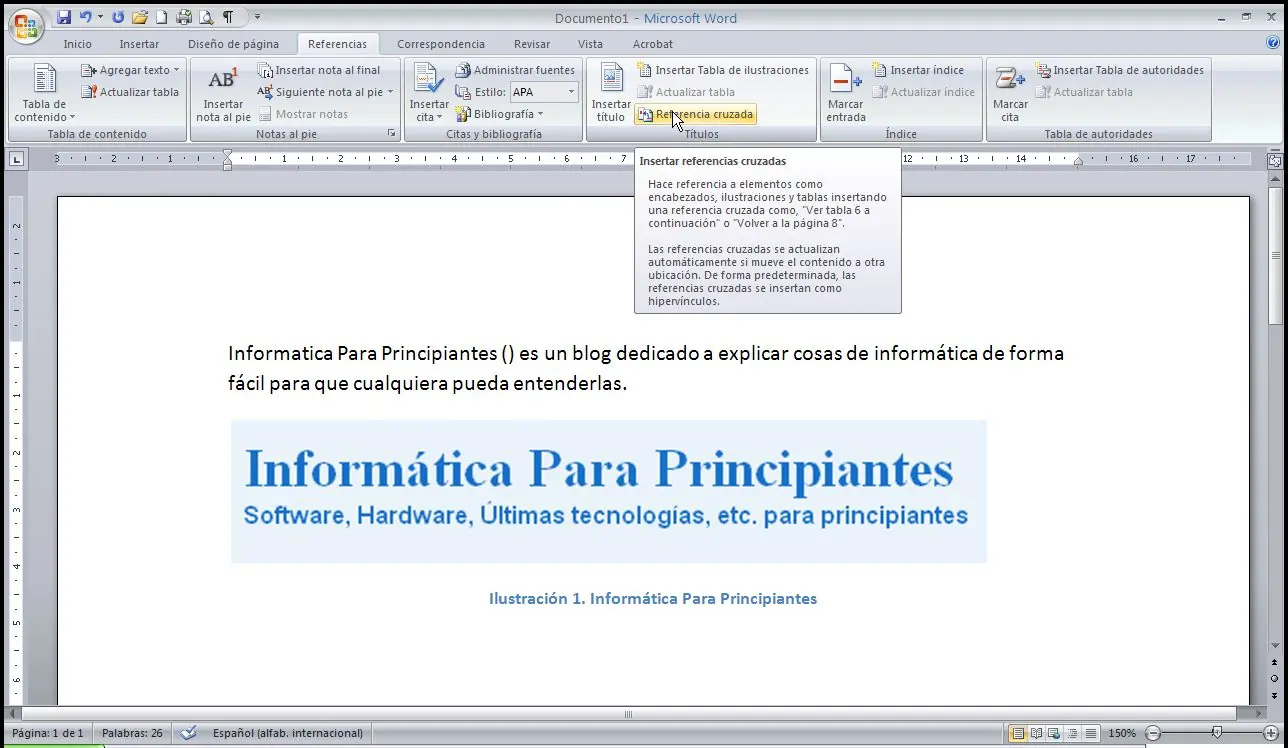
Task: Open the Insertar cita dropdown
Action: pyautogui.click(x=429, y=93)
